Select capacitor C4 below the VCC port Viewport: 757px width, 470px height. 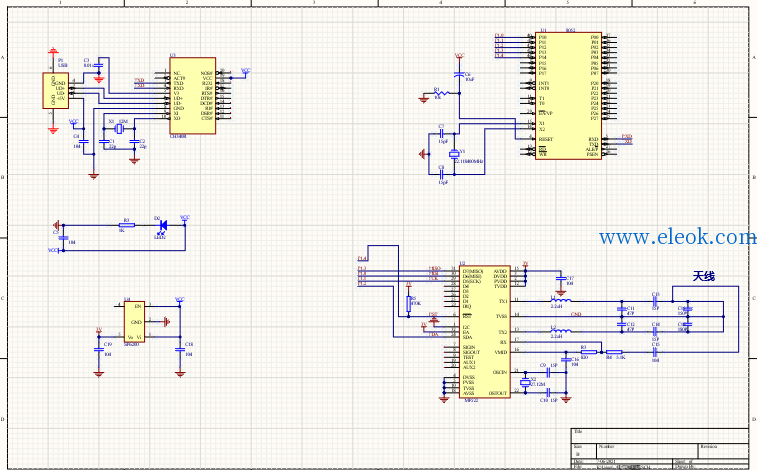pos(84,141)
